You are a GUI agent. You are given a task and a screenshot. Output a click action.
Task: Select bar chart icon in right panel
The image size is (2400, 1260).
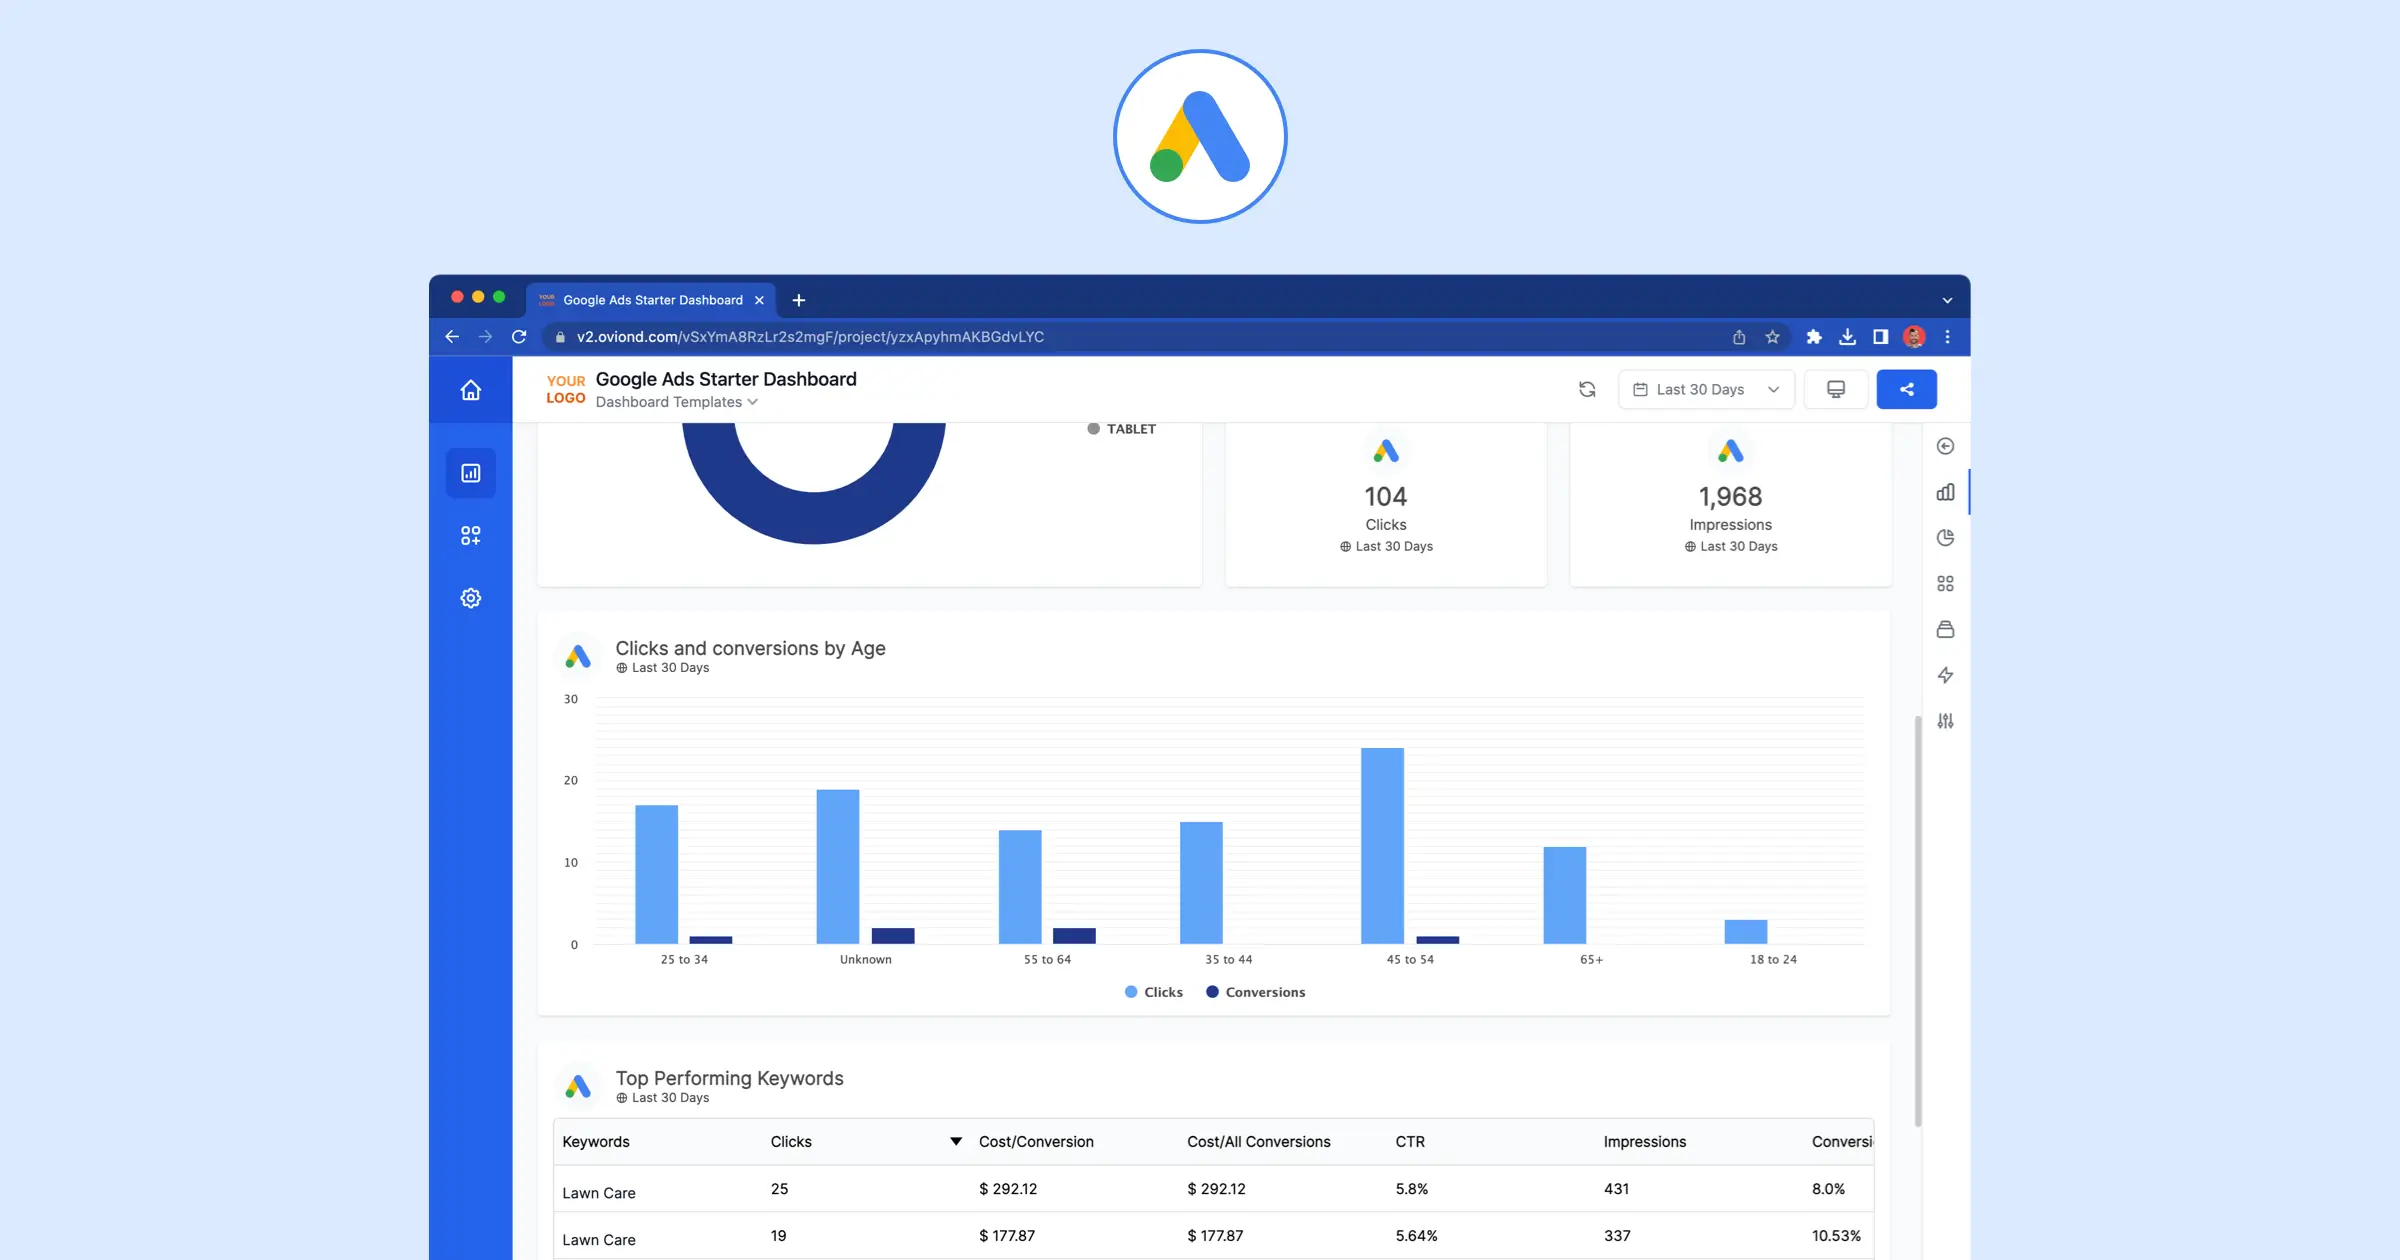coord(1945,492)
